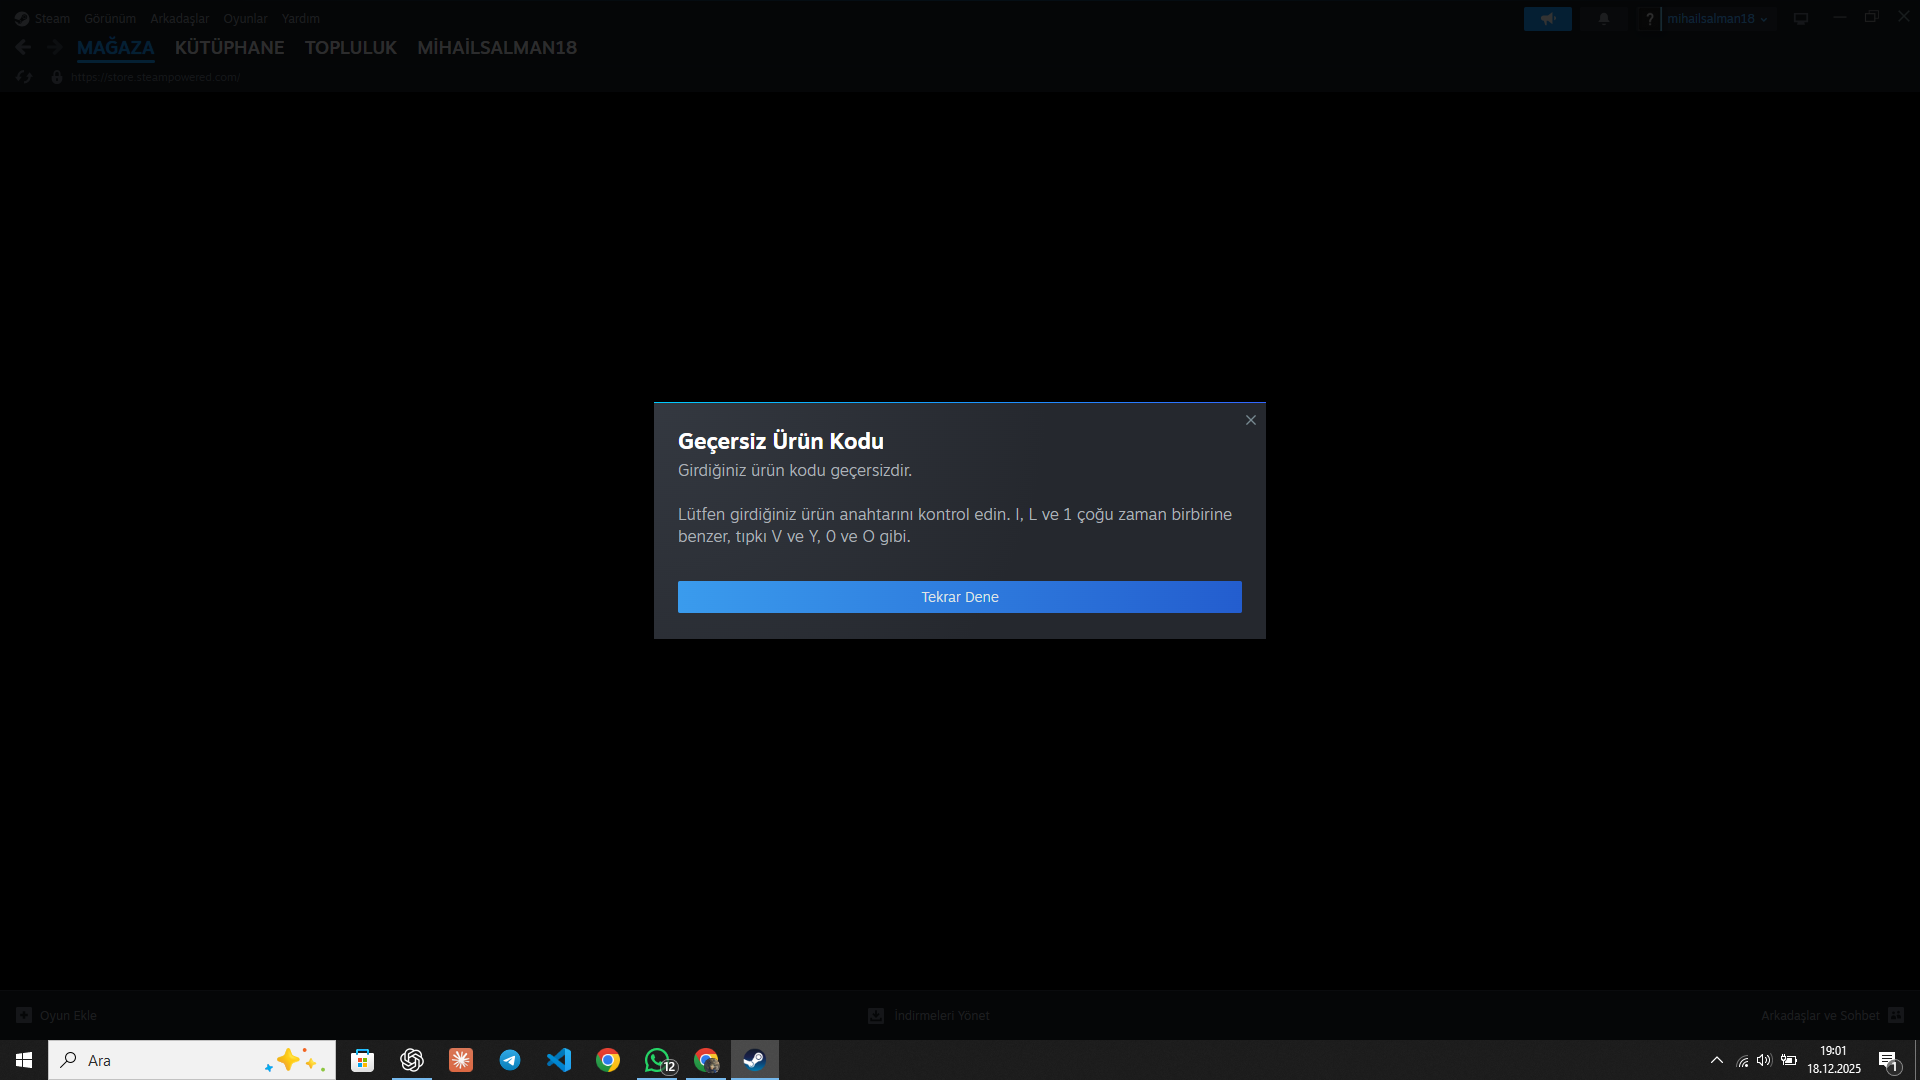Switch to the TOPLULUK tab
Screen dimensions: 1920x1080
tap(351, 48)
